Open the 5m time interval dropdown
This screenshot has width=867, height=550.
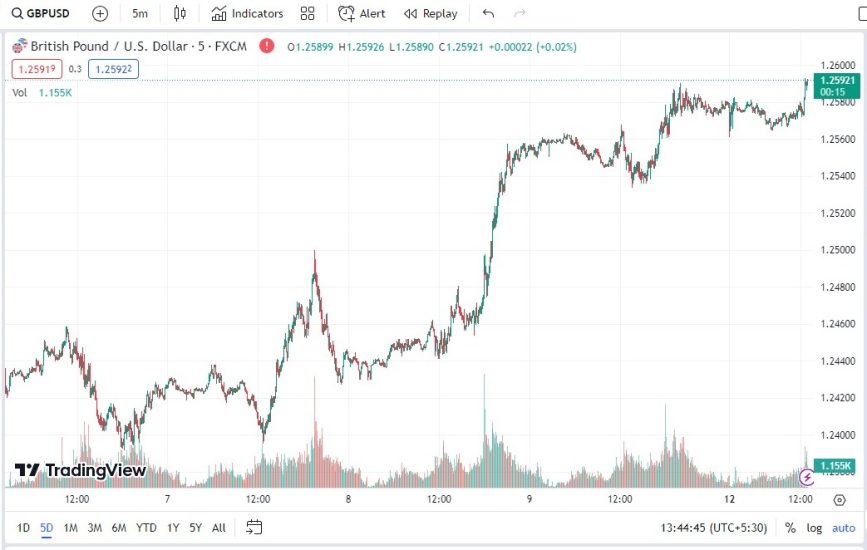140,14
